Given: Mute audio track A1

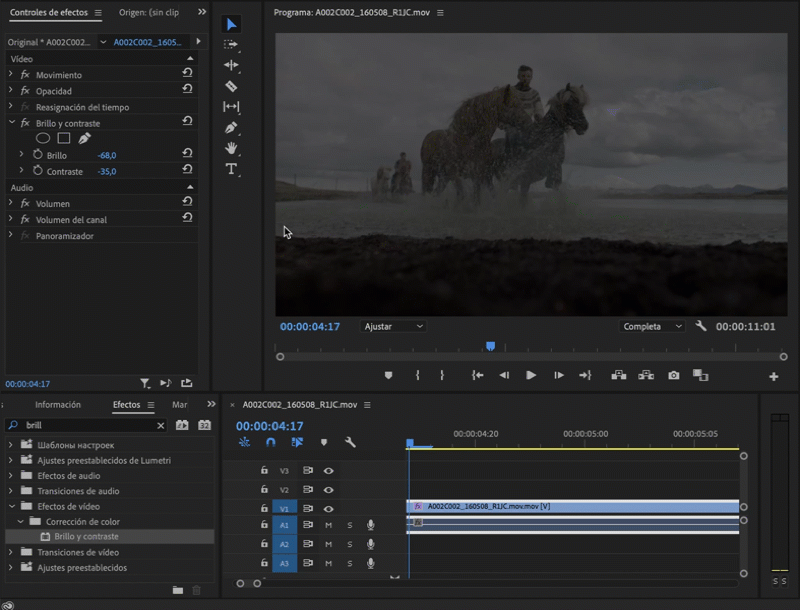Looking at the screenshot, I should point(328,526).
